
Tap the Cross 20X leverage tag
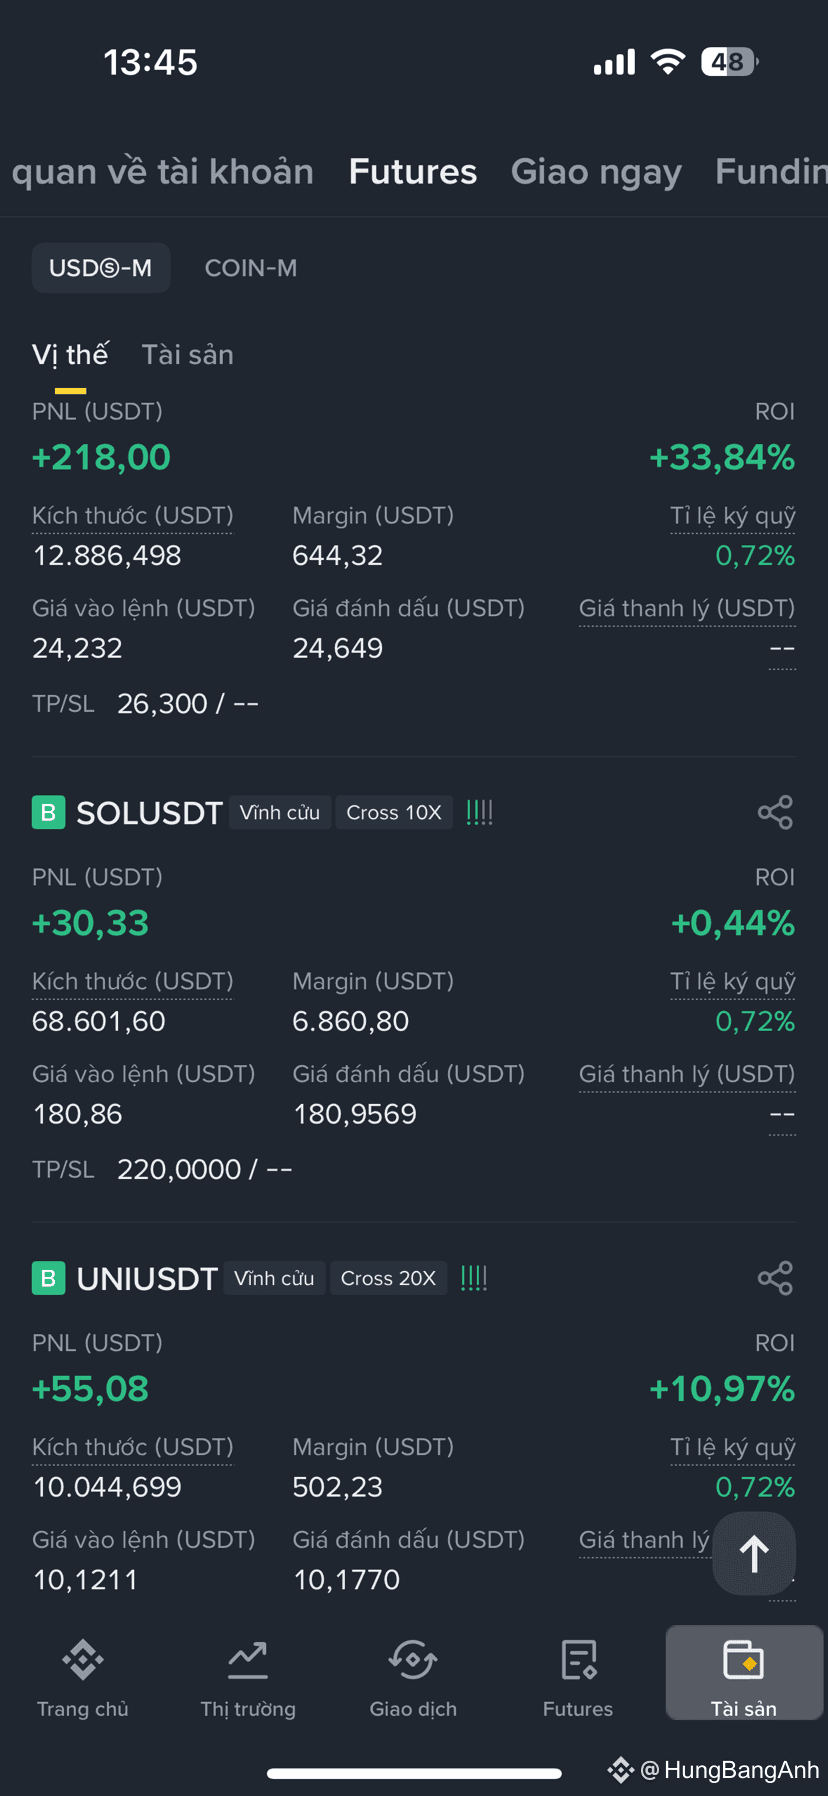(388, 1278)
